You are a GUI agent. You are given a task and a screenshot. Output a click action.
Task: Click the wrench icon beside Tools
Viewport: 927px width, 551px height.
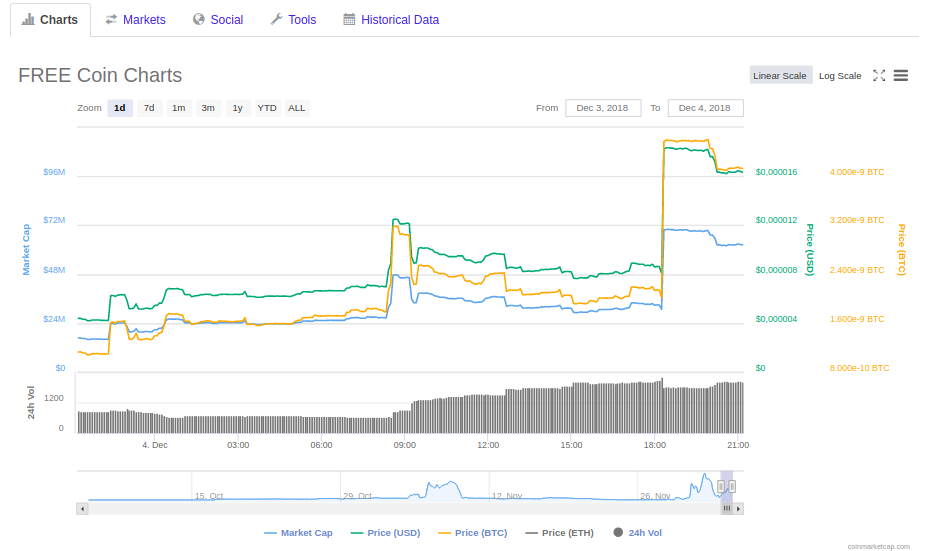click(276, 20)
